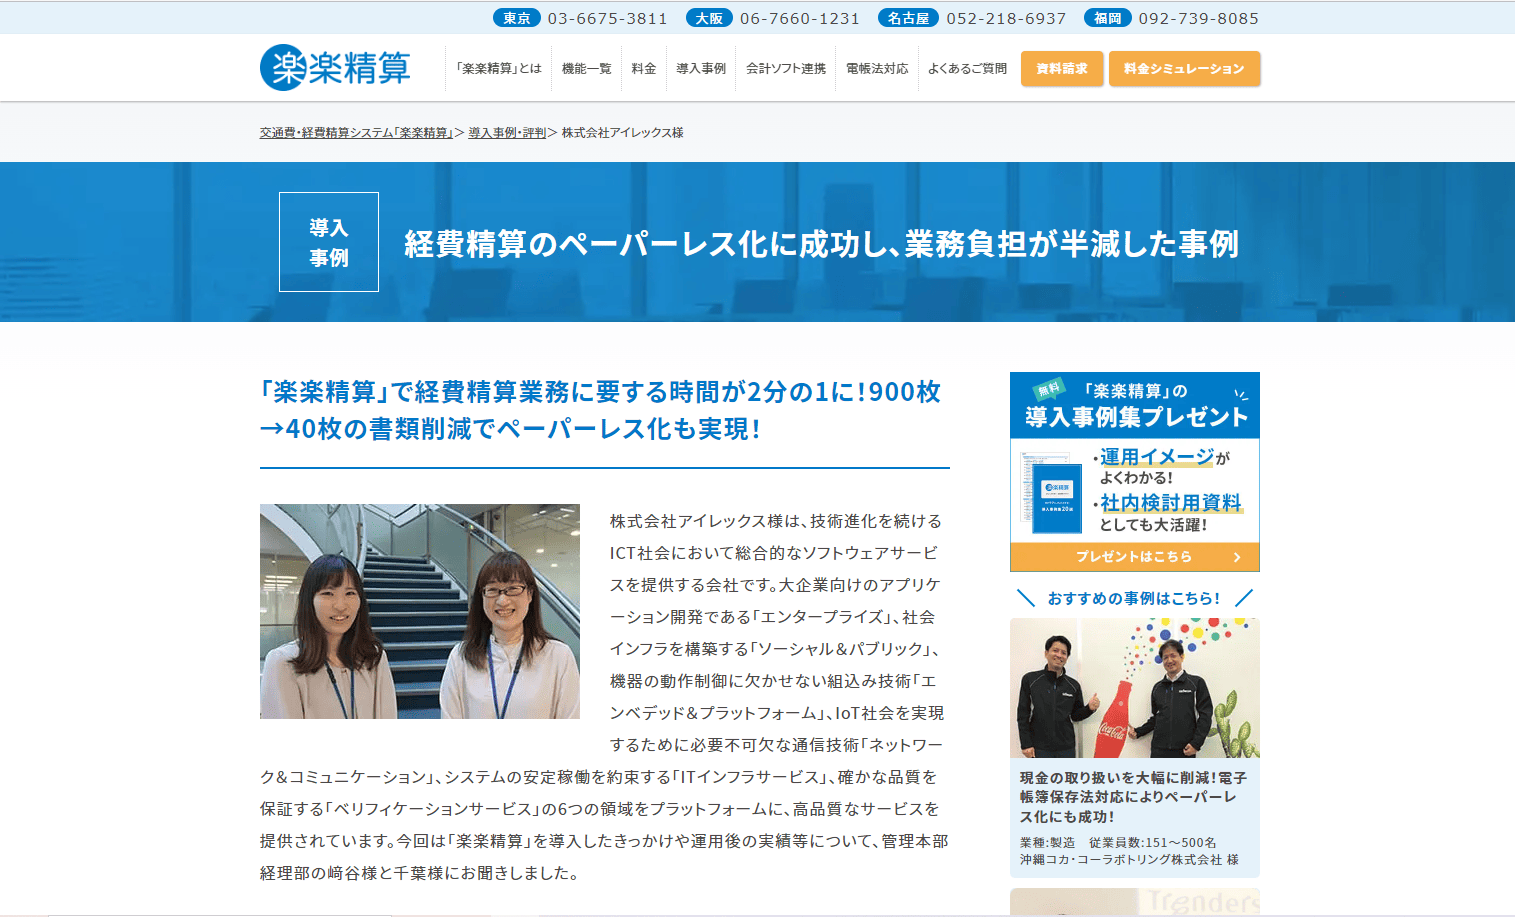Follow the 導入事例・評判 breadcrumb link
Image resolution: width=1515 pixels, height=917 pixels.
[507, 133]
